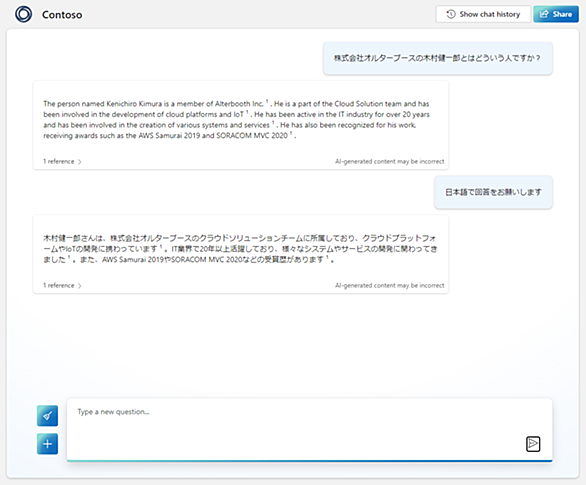Click citation 1 after IoT in English answer
This screenshot has height=485, width=586.
point(247,111)
